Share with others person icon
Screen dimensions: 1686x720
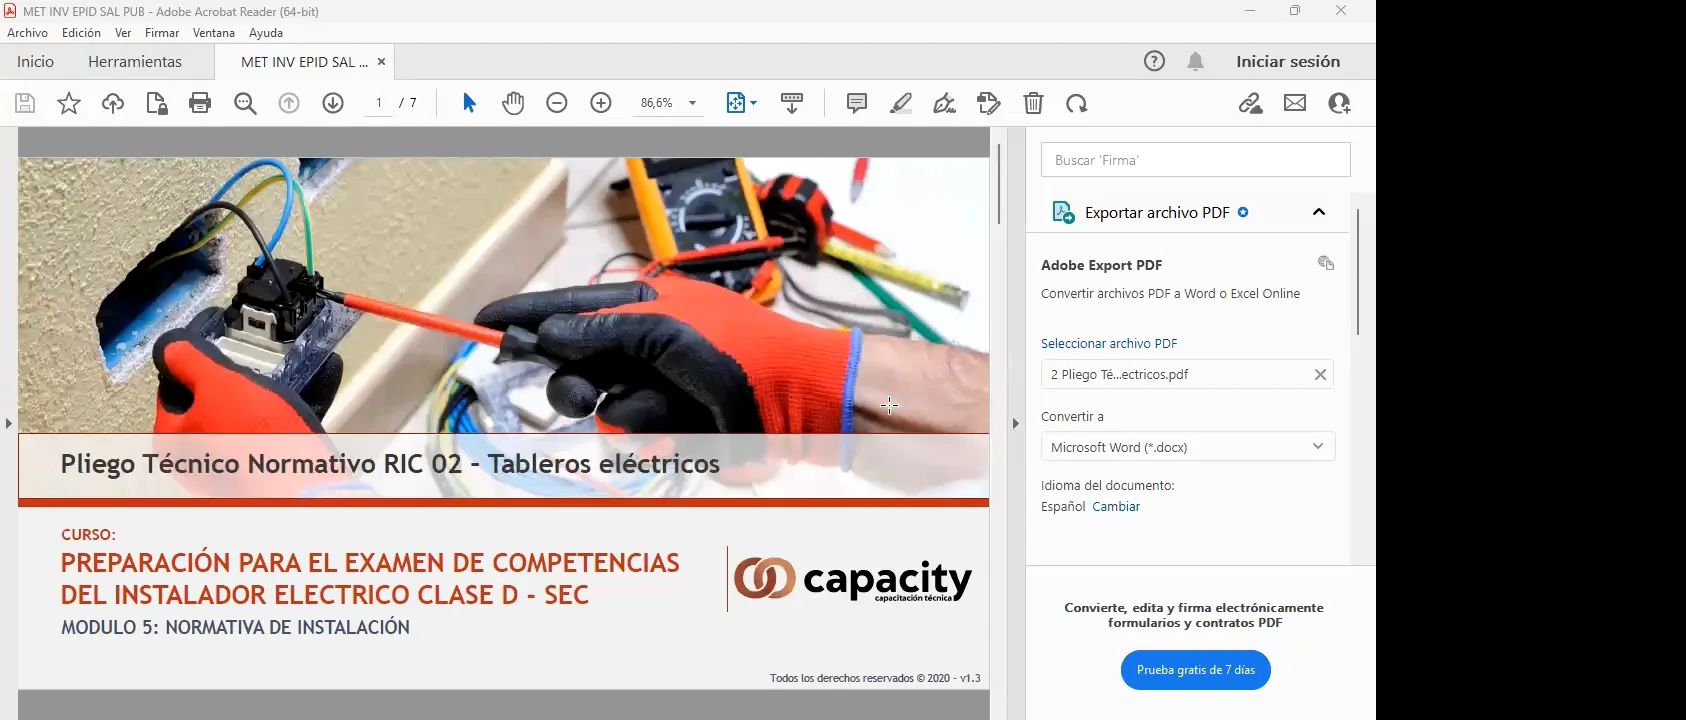[1339, 103]
